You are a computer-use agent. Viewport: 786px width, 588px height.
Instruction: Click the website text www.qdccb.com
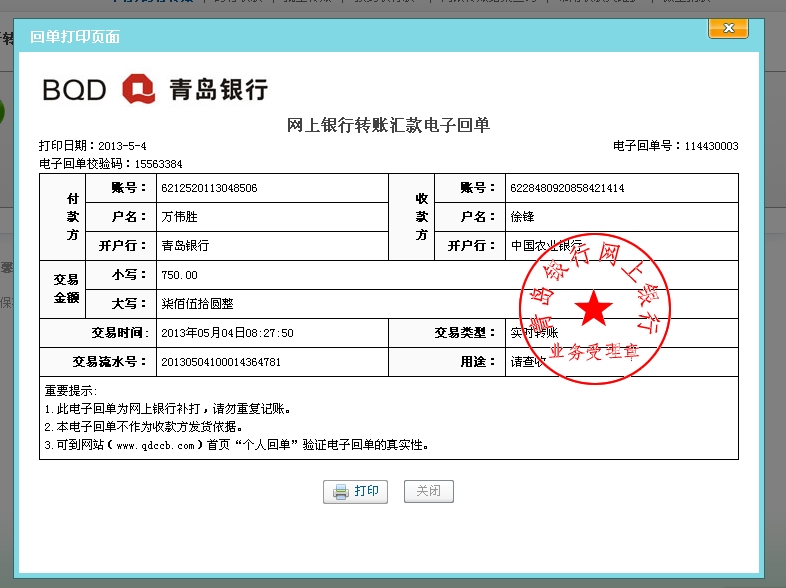coord(155,445)
